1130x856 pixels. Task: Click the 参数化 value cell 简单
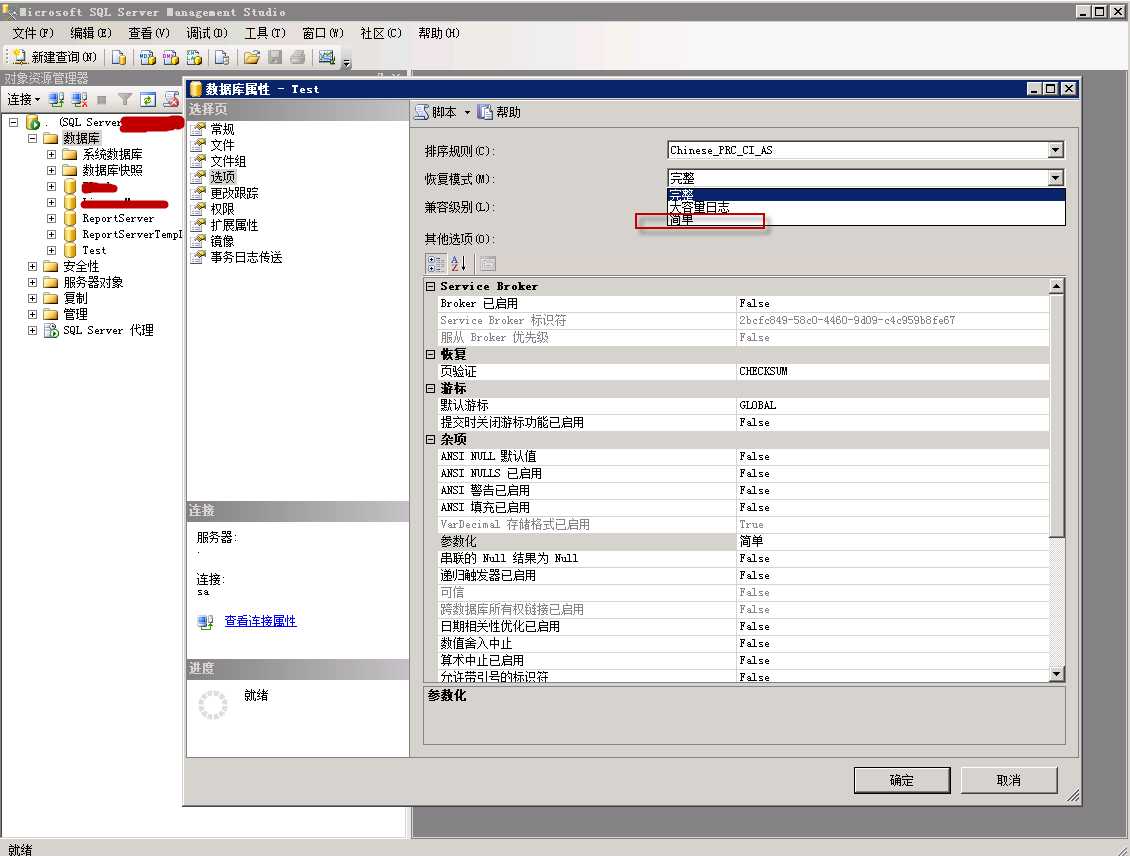[892, 541]
